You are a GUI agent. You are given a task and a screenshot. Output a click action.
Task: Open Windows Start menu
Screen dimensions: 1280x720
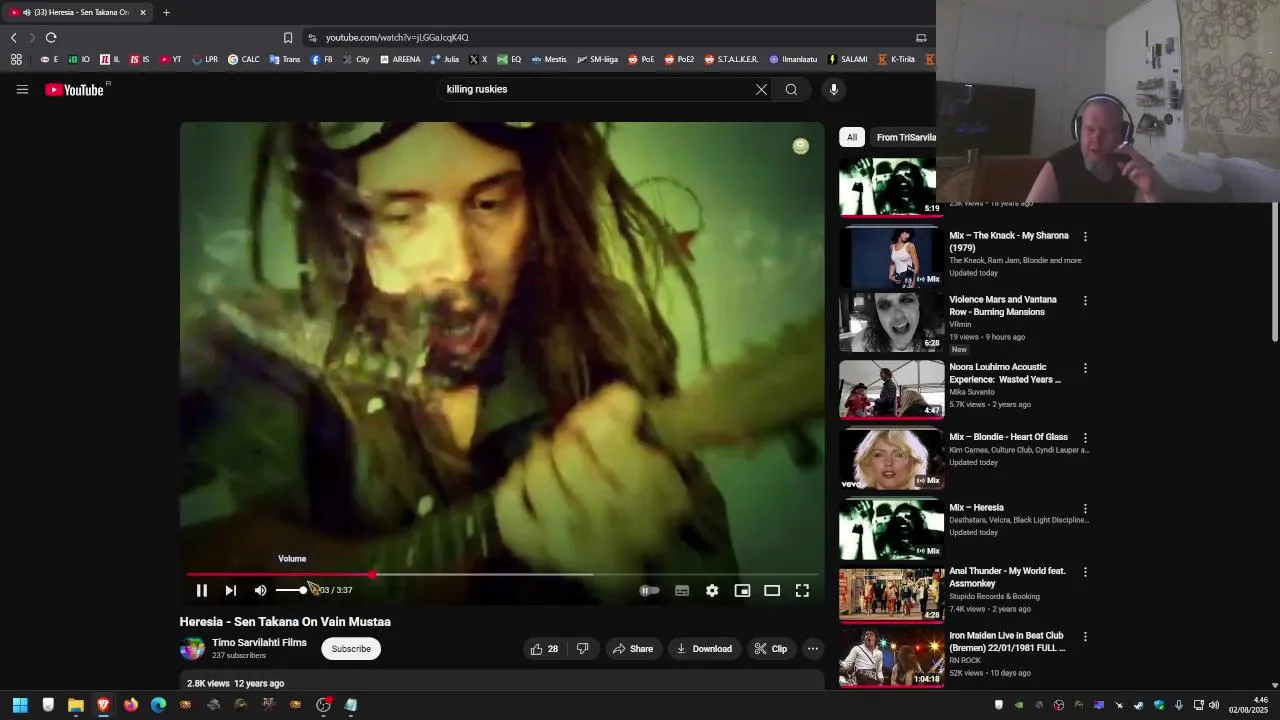(x=20, y=705)
